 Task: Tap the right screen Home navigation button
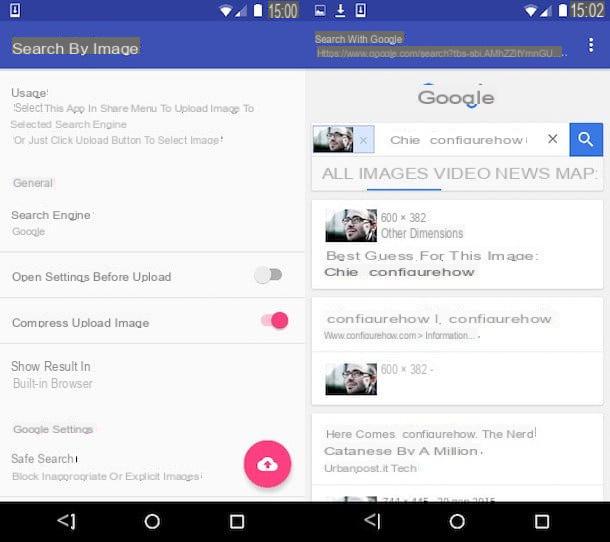(457, 521)
